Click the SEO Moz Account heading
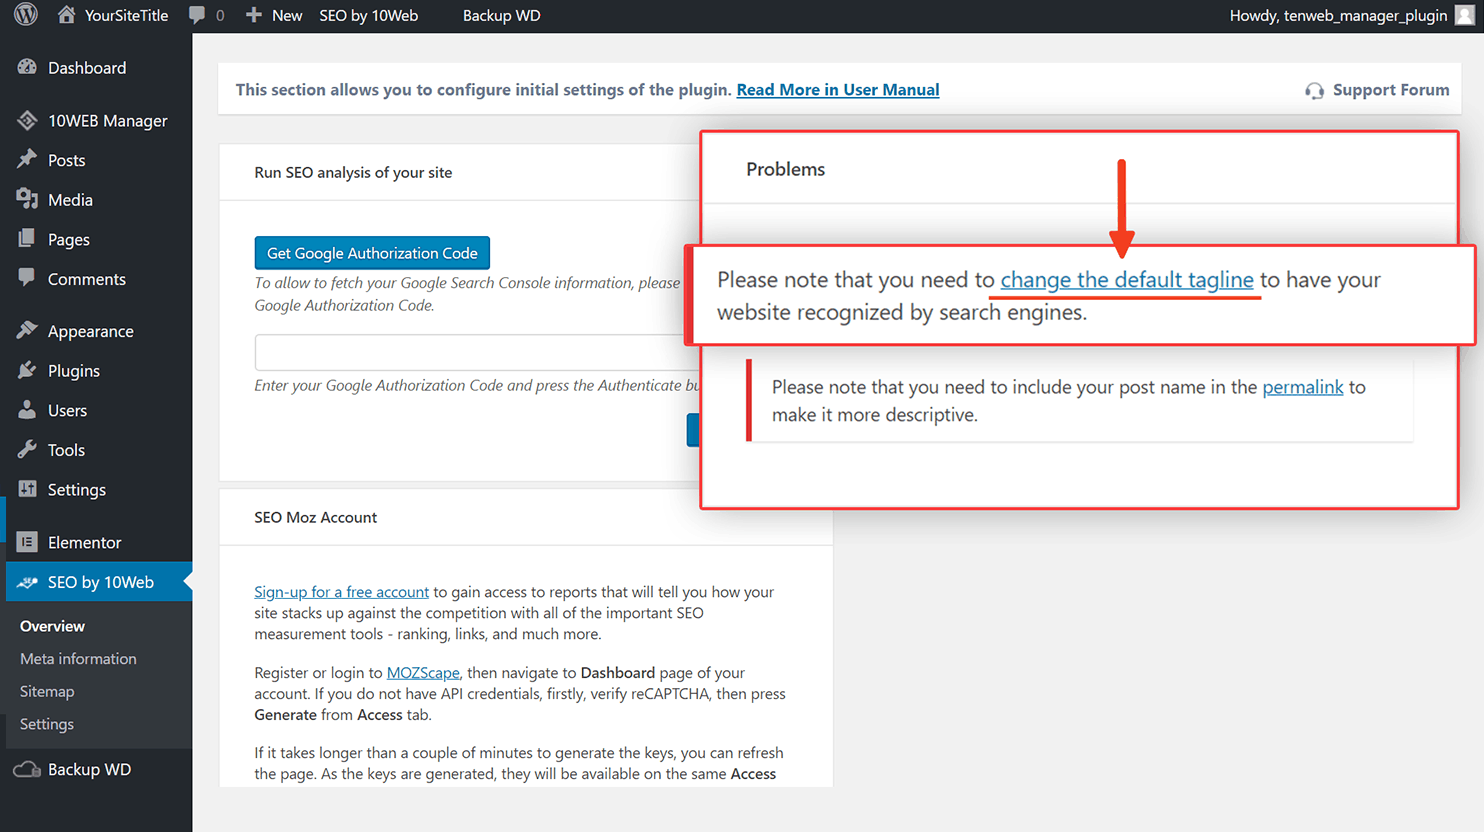Image resolution: width=1484 pixels, height=832 pixels. coord(315,517)
